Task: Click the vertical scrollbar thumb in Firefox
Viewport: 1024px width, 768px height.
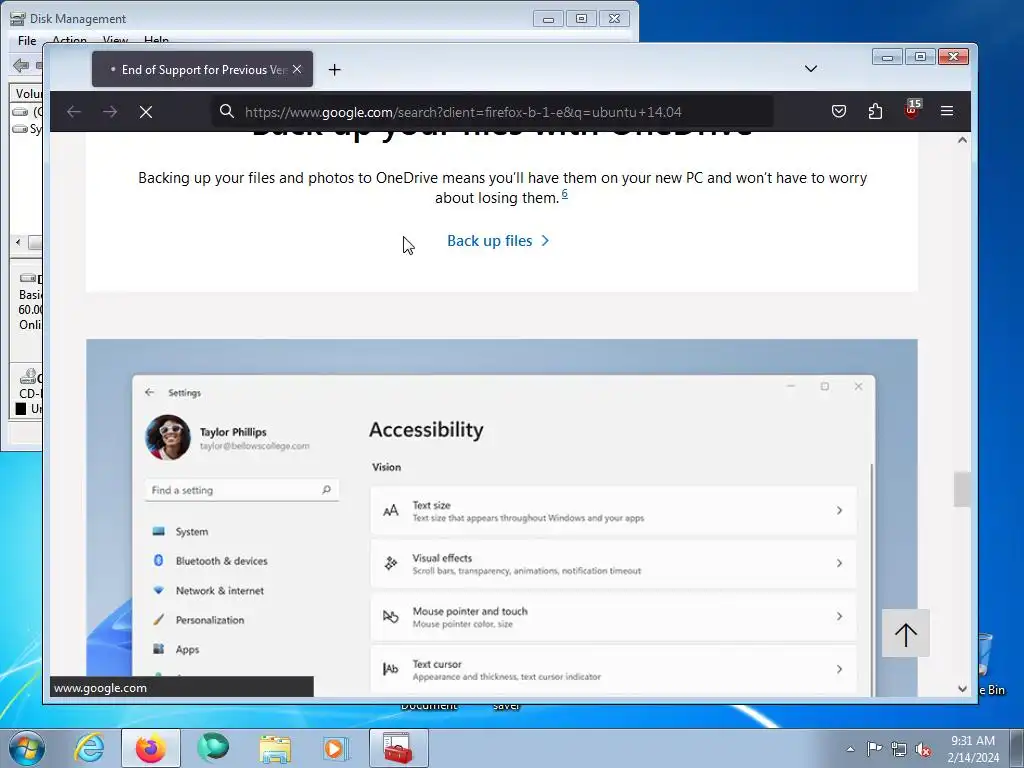Action: point(962,489)
